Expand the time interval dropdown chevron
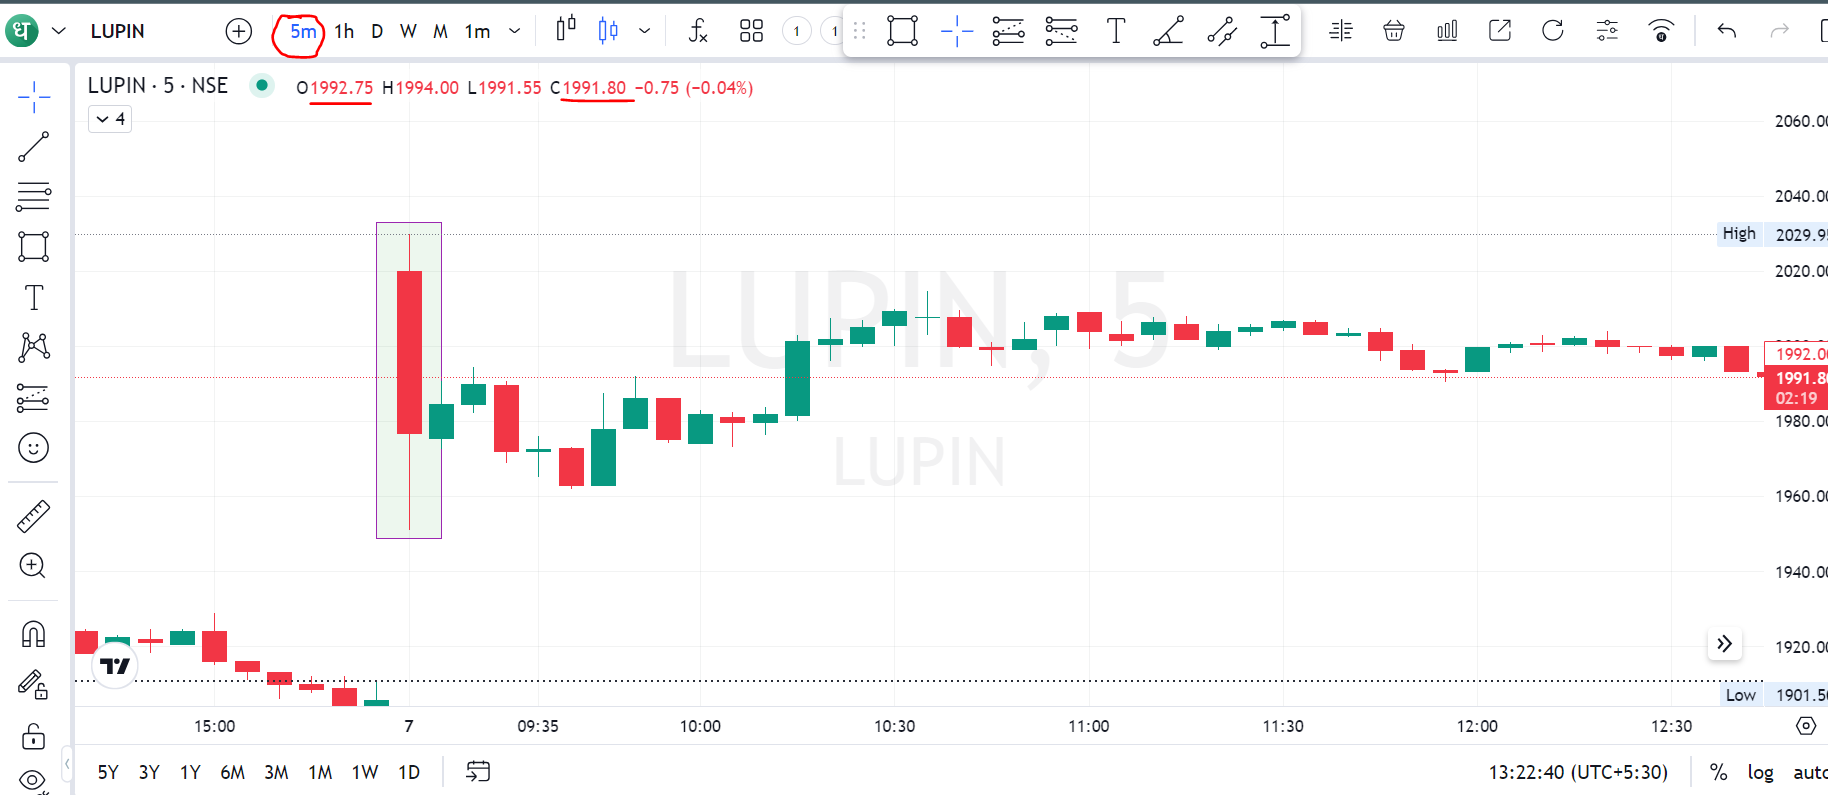The image size is (1828, 795). [515, 31]
